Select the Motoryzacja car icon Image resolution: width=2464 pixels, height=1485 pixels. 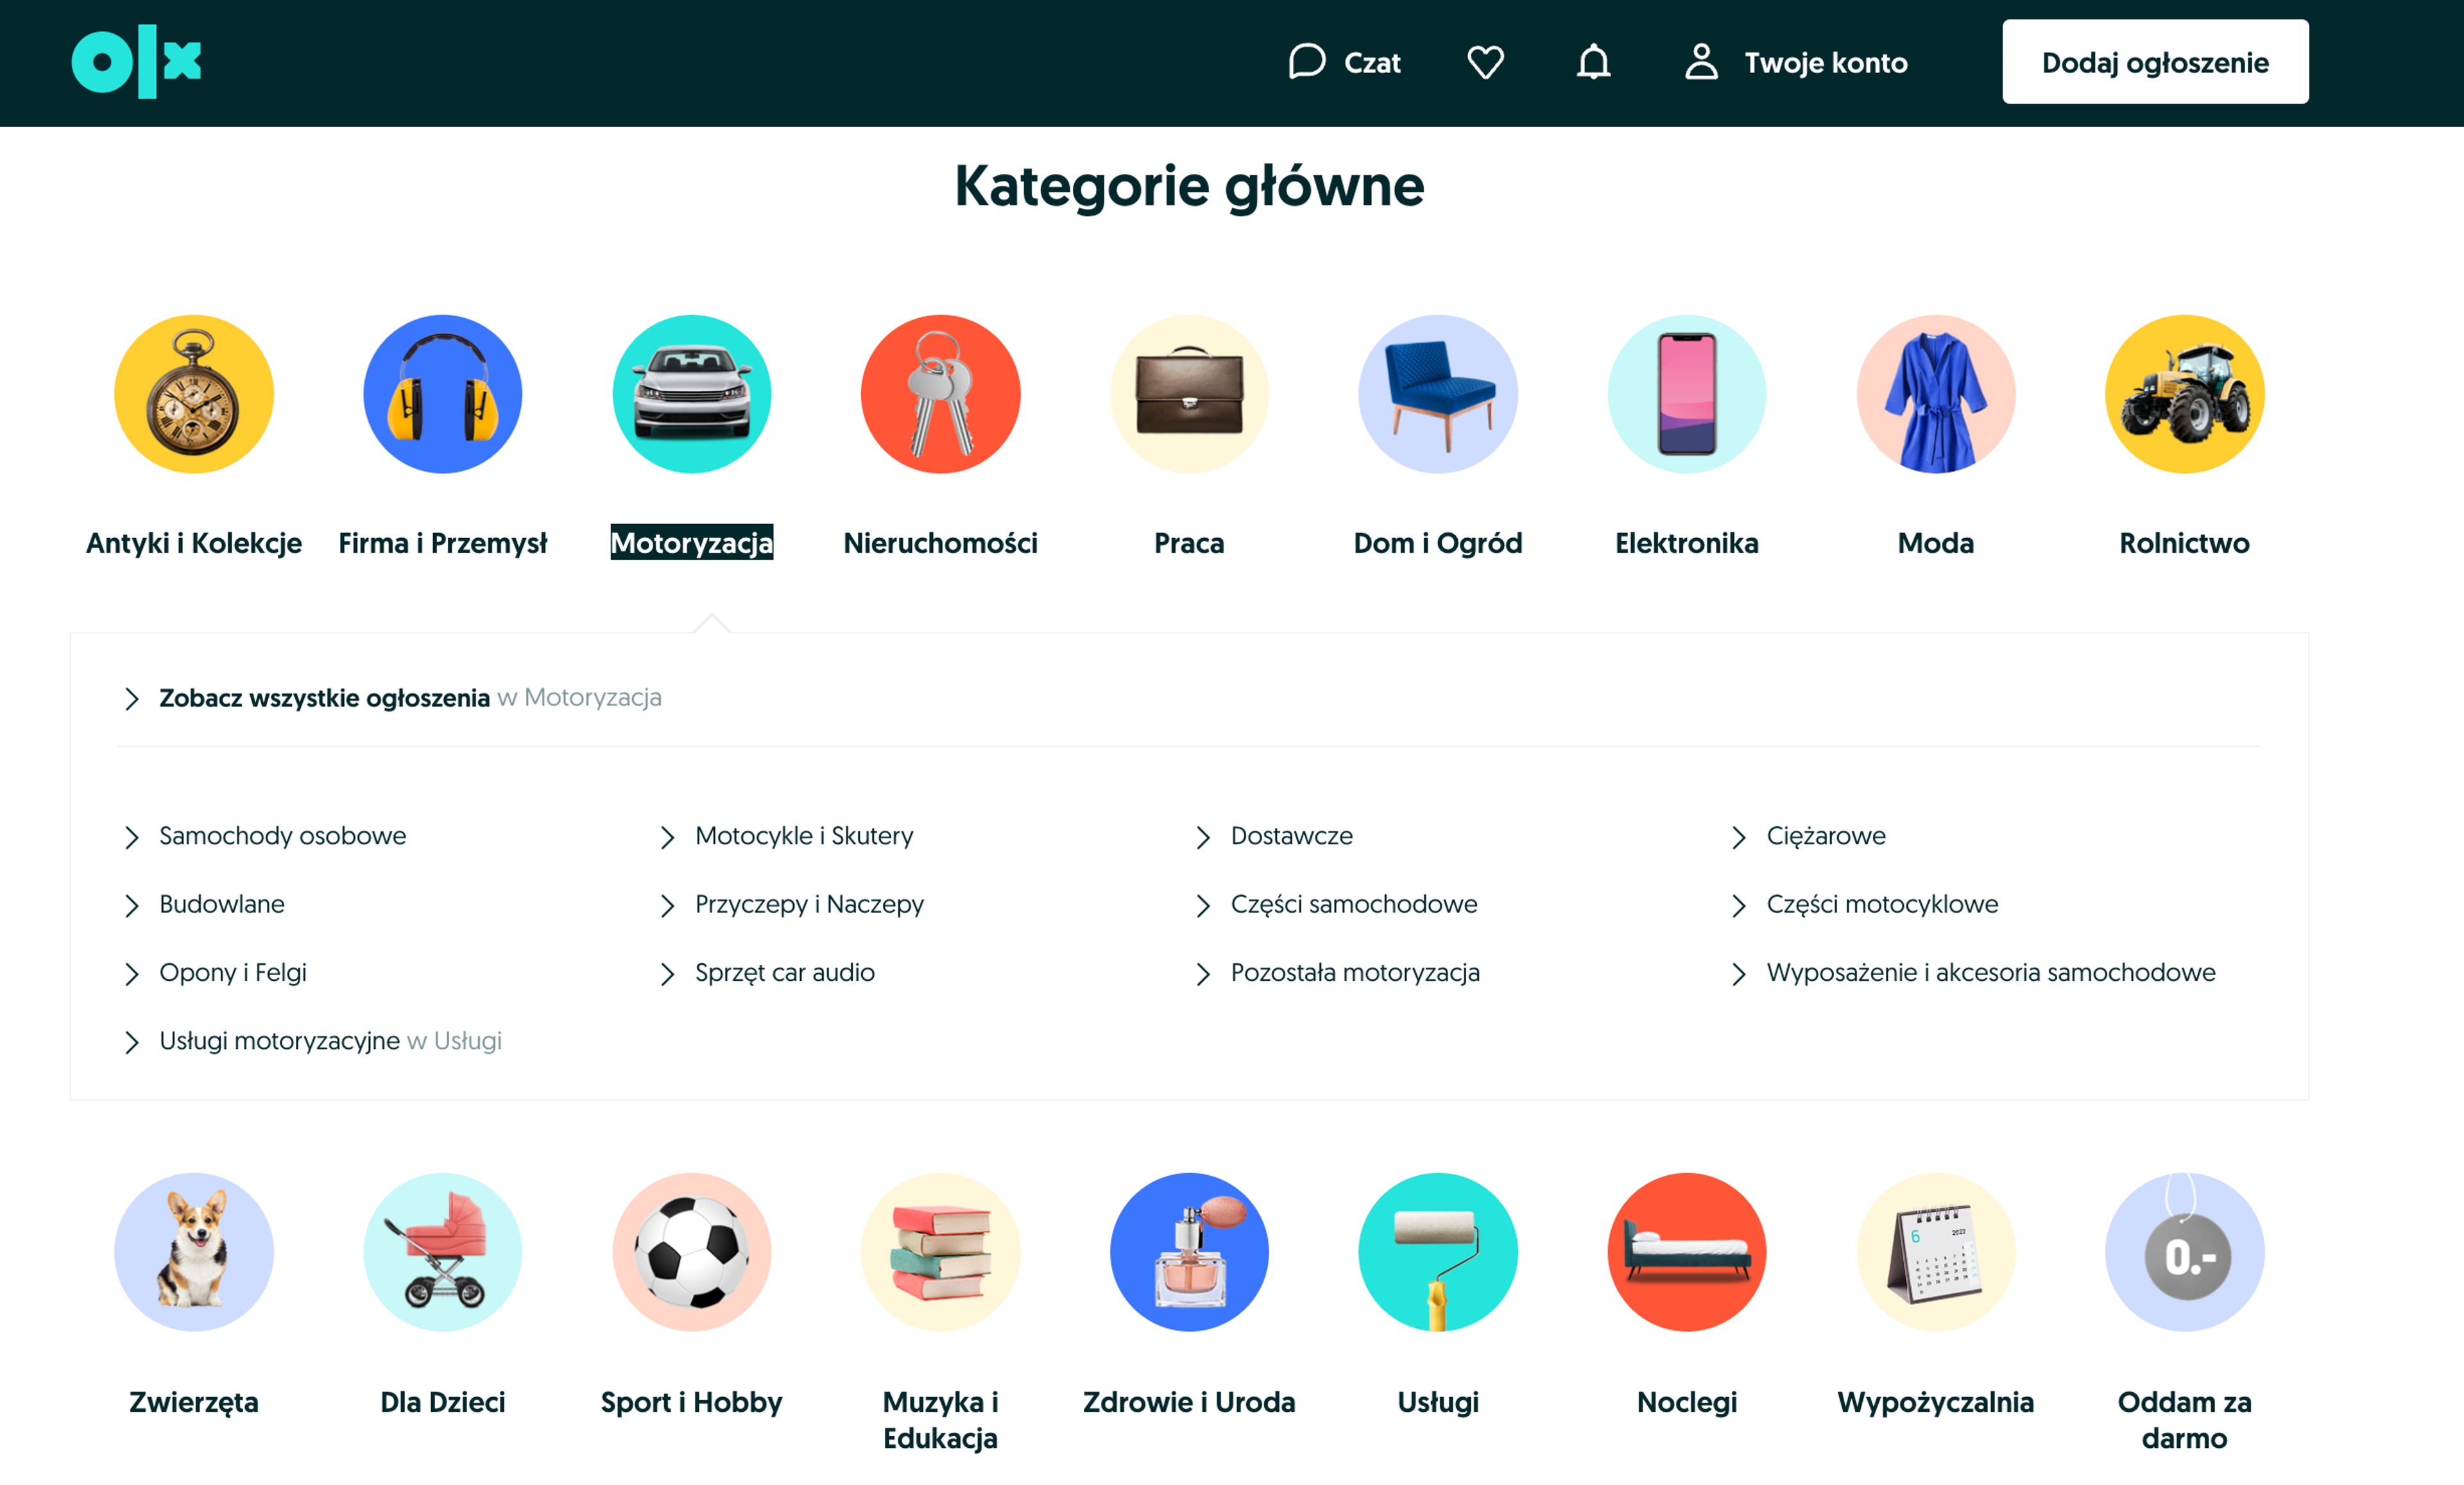692,394
